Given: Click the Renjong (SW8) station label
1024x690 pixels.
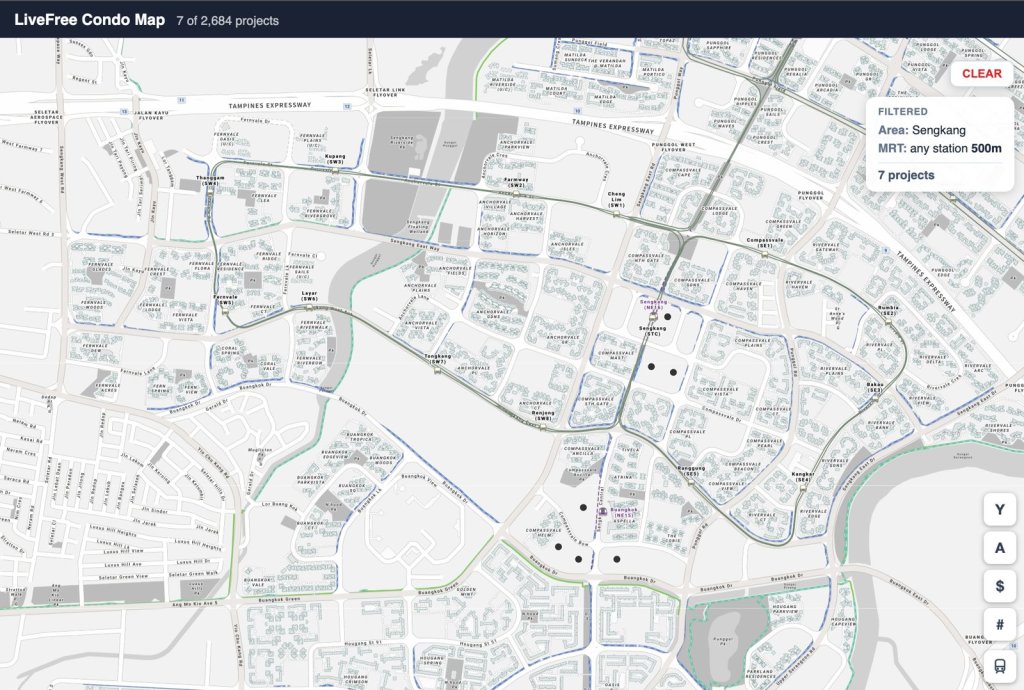Looking at the screenshot, I should pos(543,415).
